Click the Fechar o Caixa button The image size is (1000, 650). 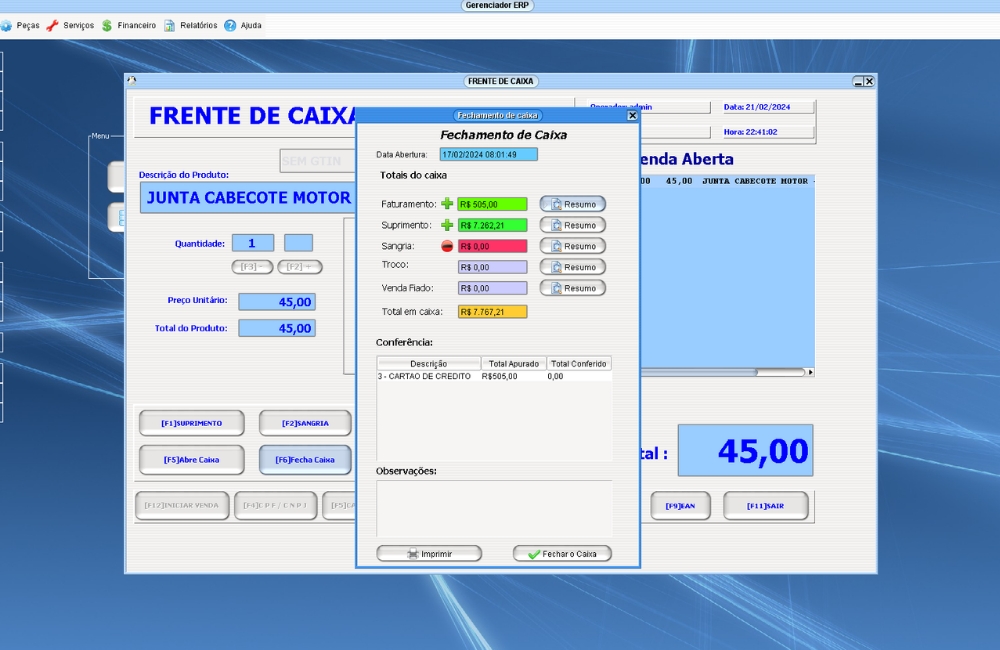(562, 554)
